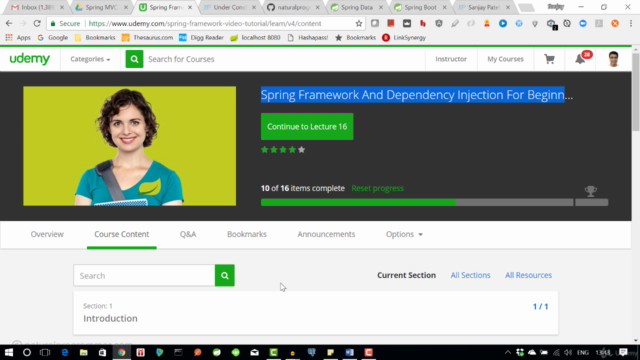Image resolution: width=640 pixels, height=360 pixels.
Task: Show All Resources
Action: (x=528, y=275)
